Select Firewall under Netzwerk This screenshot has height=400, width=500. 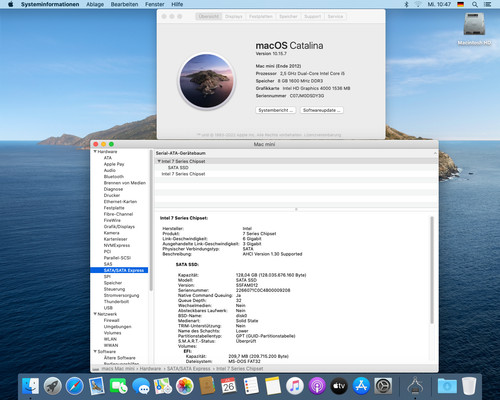pyautogui.click(x=111, y=320)
